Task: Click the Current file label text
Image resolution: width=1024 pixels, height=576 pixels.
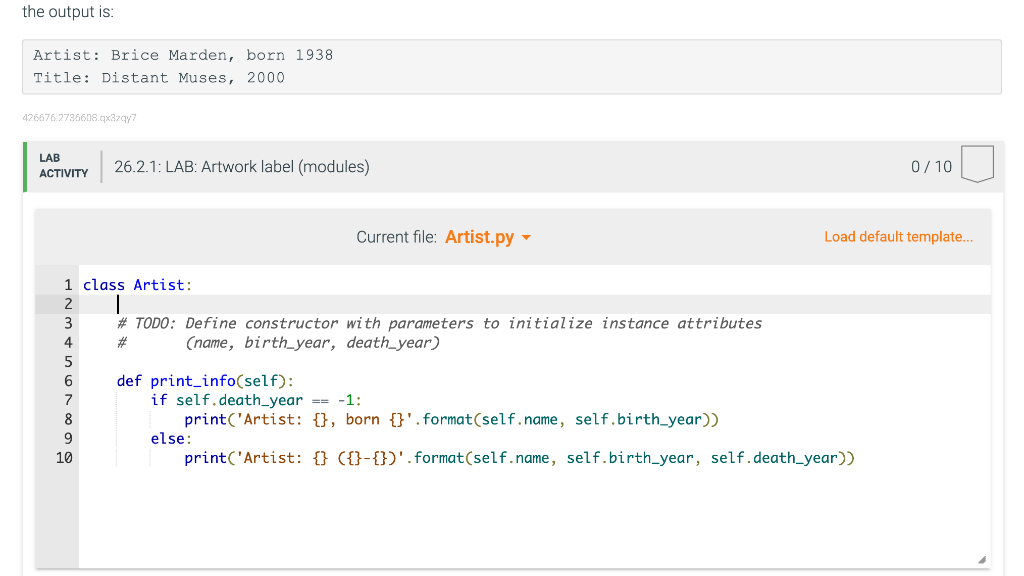Action: click(395, 237)
